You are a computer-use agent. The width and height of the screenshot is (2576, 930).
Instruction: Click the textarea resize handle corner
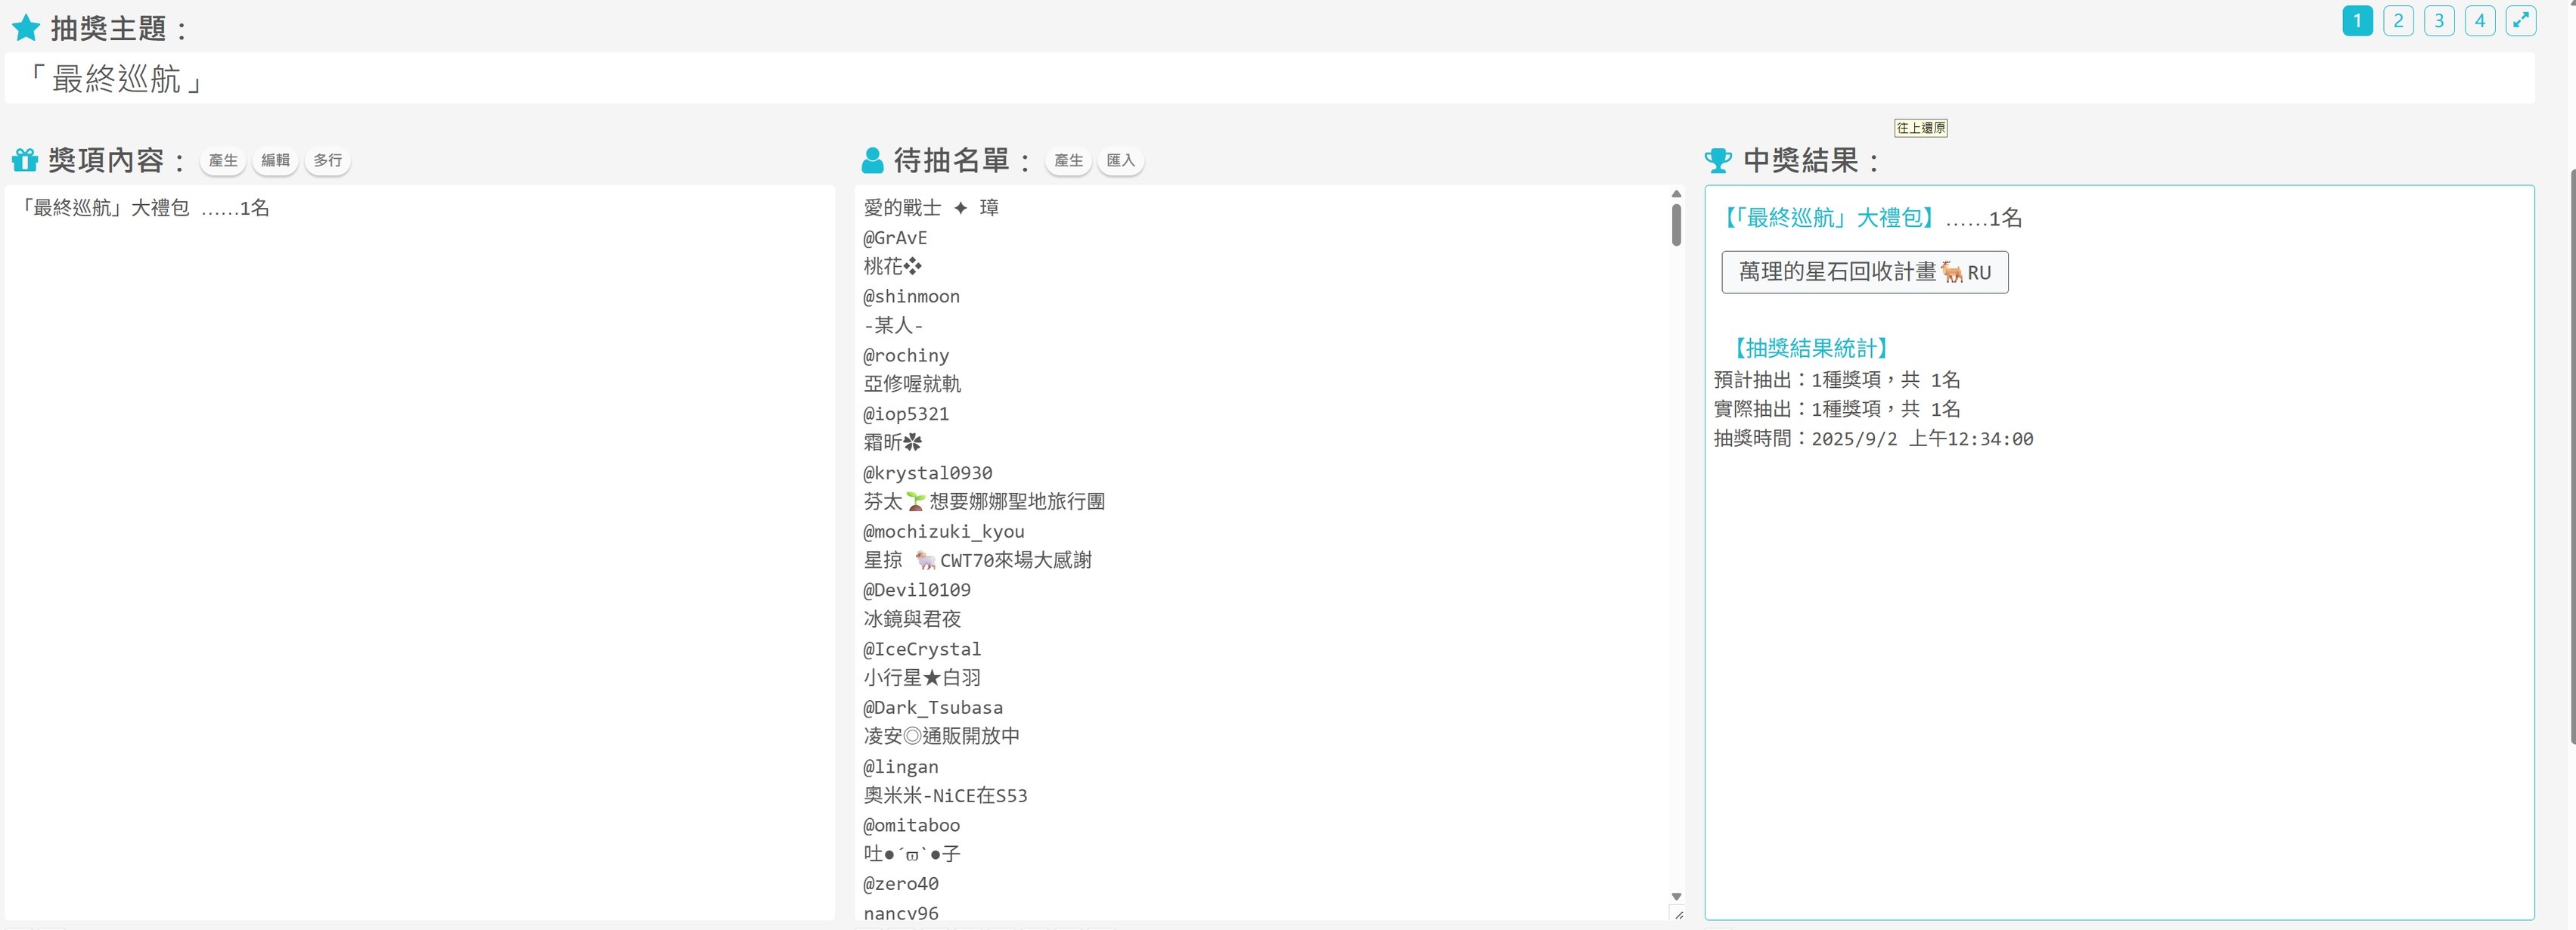click(1678, 914)
